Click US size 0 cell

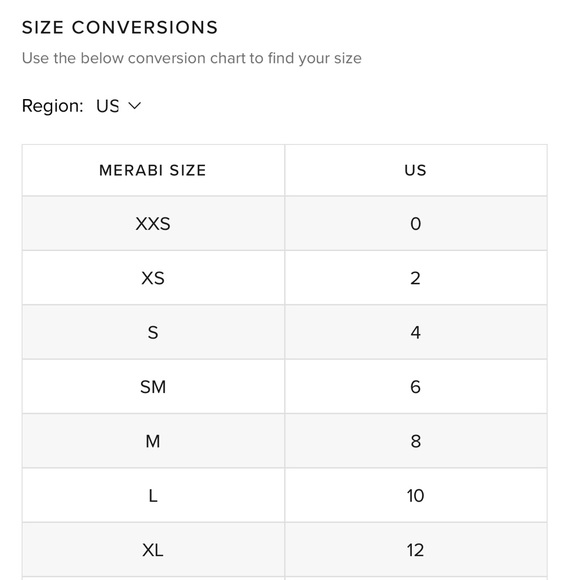tap(416, 223)
